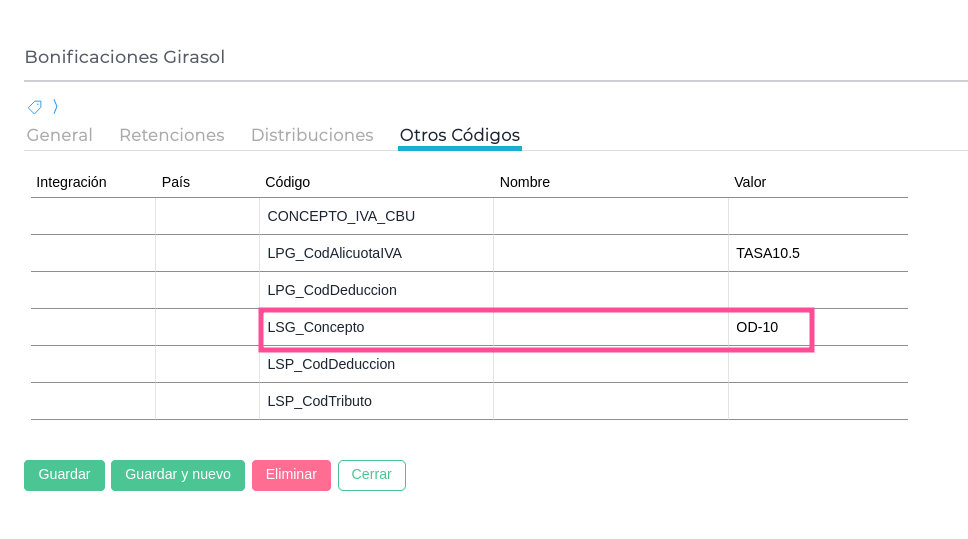Viewport: 968px width, 539px height.
Task: Switch to the Retenciones tab
Action: (x=171, y=135)
